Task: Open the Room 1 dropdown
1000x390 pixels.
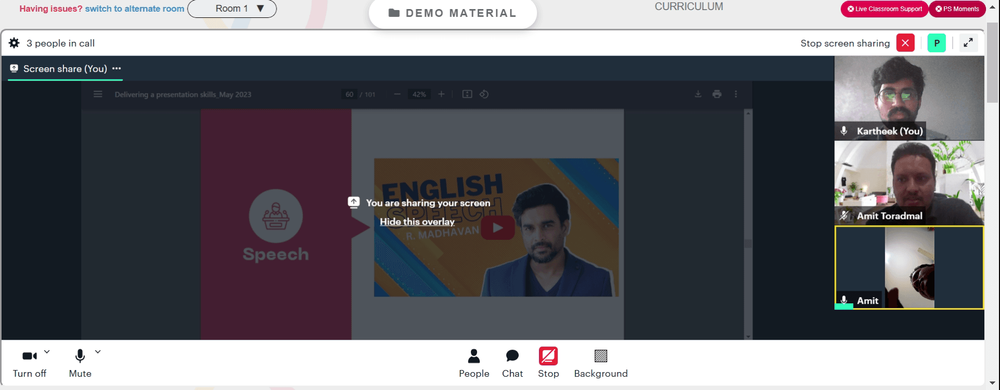Action: (x=232, y=9)
